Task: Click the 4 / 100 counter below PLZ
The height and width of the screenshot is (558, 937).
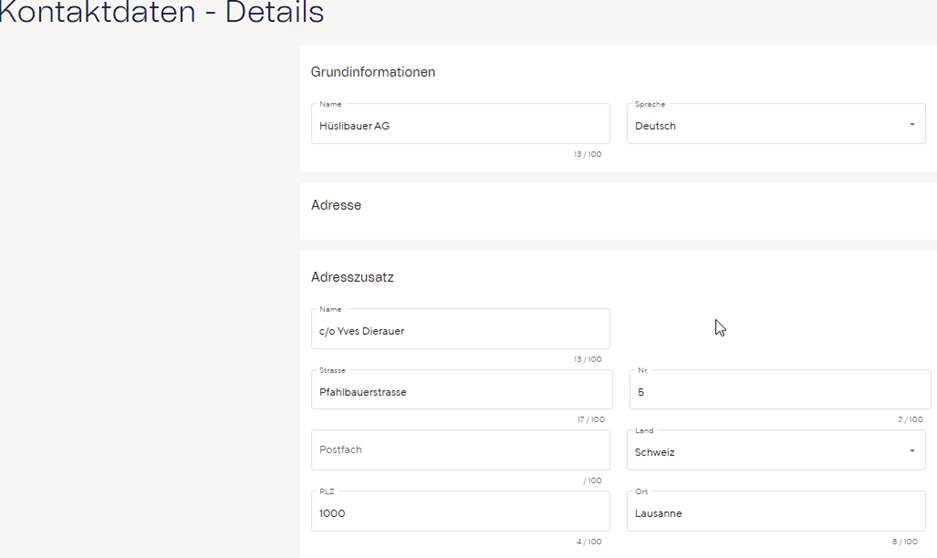Action: point(589,542)
